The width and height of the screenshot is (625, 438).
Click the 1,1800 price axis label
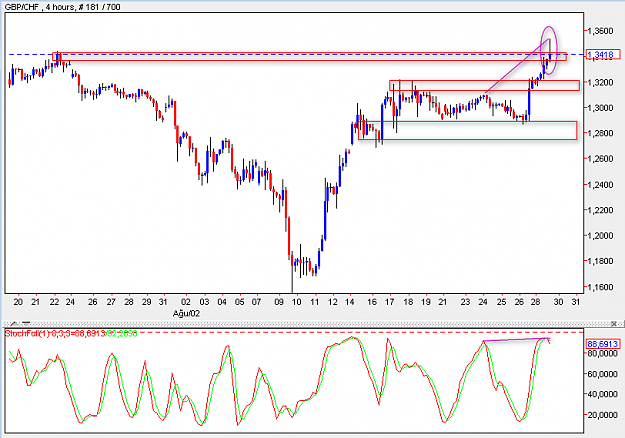[x=601, y=261]
